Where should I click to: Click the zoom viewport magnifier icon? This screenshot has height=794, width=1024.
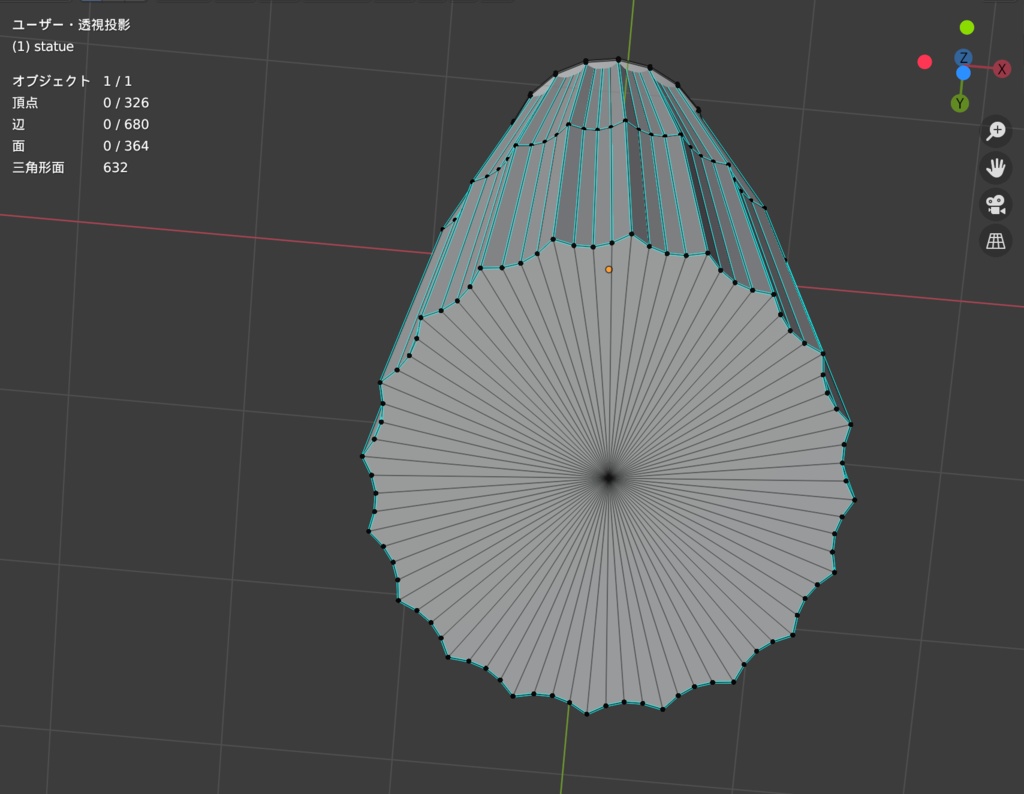[x=995, y=131]
